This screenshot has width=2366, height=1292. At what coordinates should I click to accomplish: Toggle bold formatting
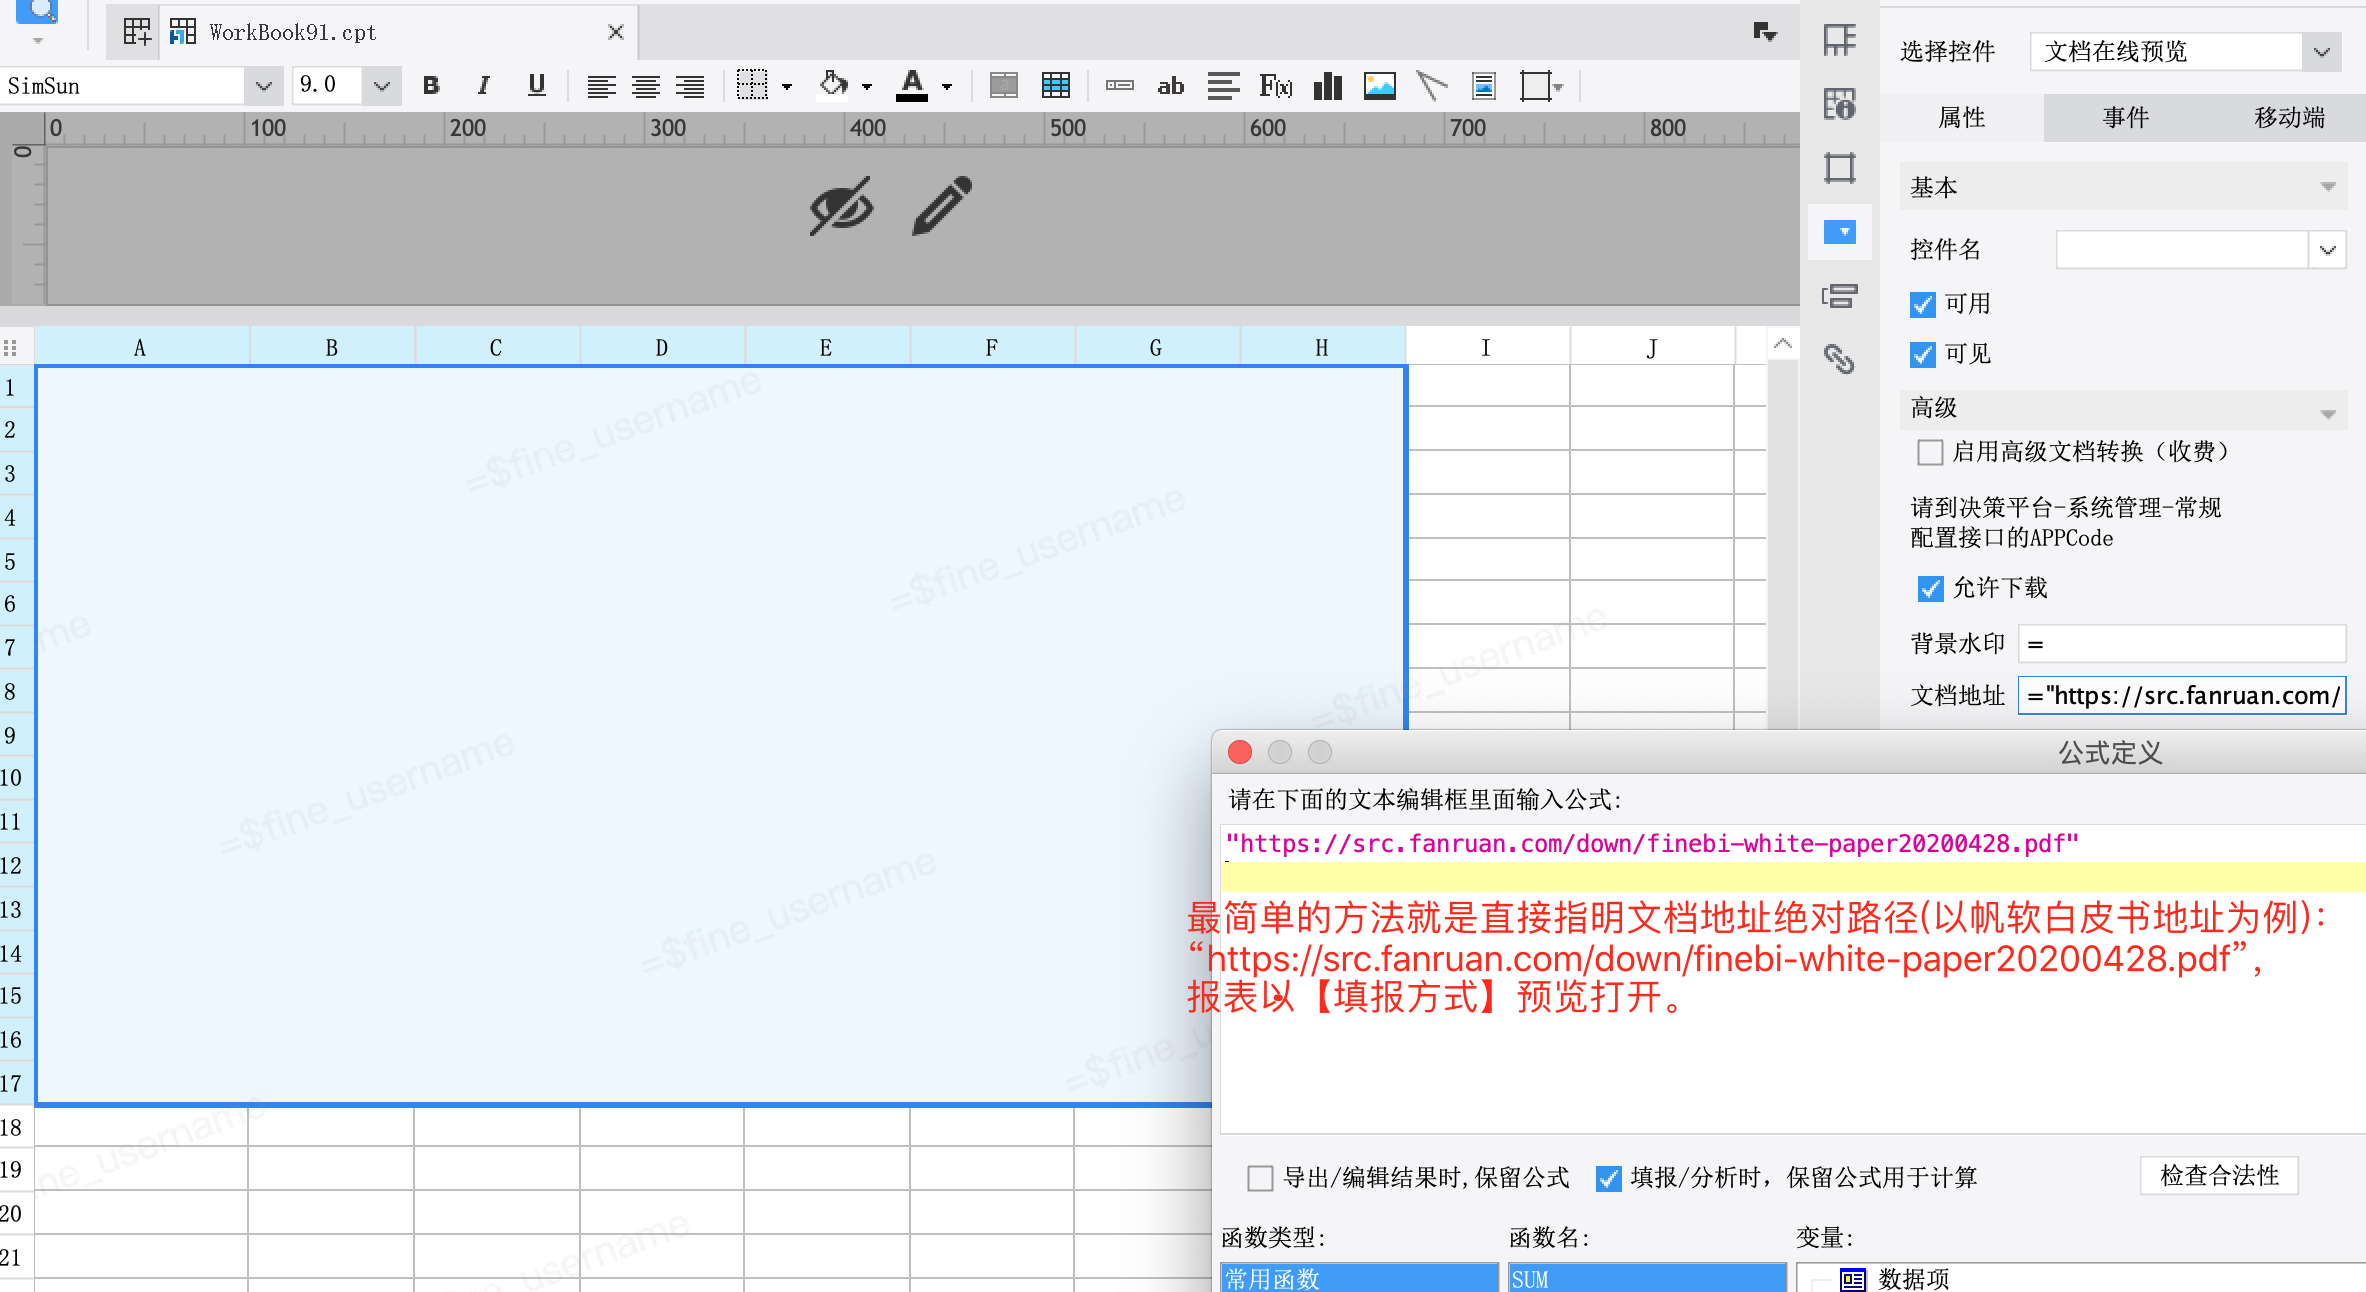pos(431,86)
